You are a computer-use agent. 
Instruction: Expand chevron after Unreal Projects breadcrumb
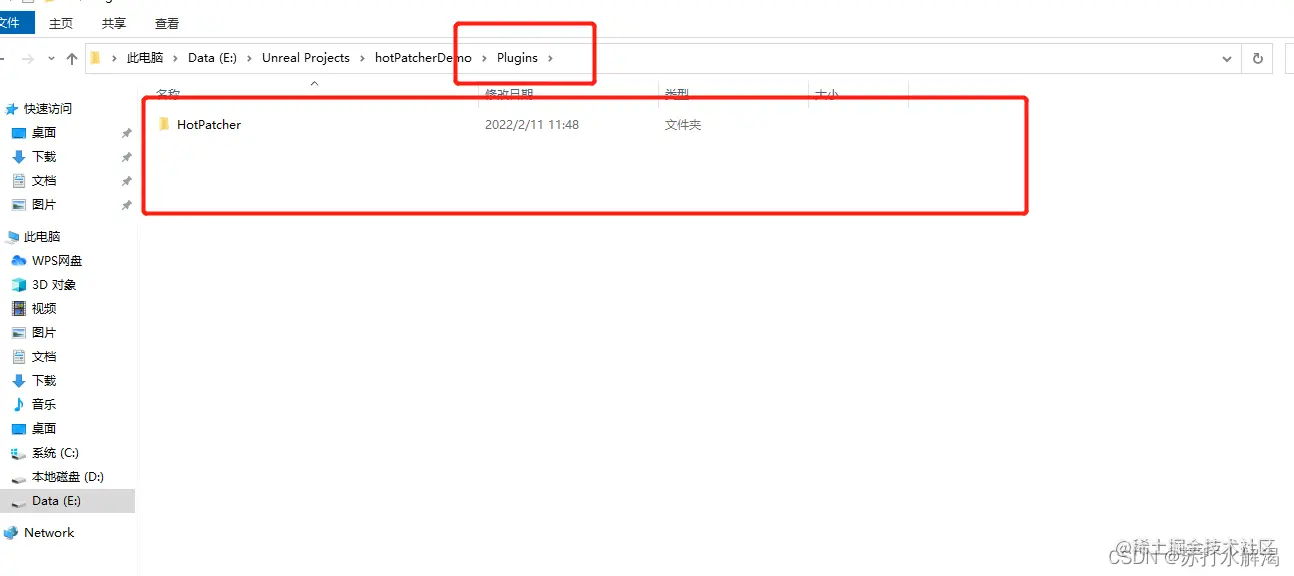[362, 58]
